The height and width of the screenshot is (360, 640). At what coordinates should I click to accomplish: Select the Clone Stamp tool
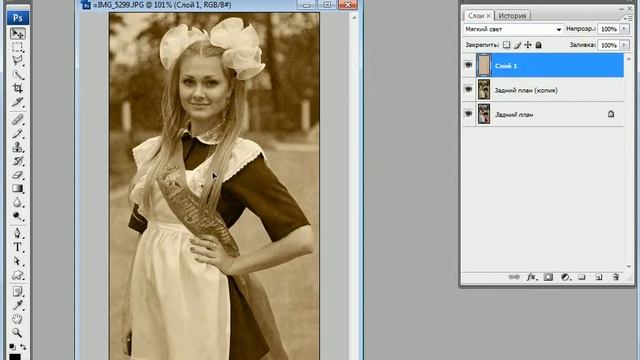[17, 147]
